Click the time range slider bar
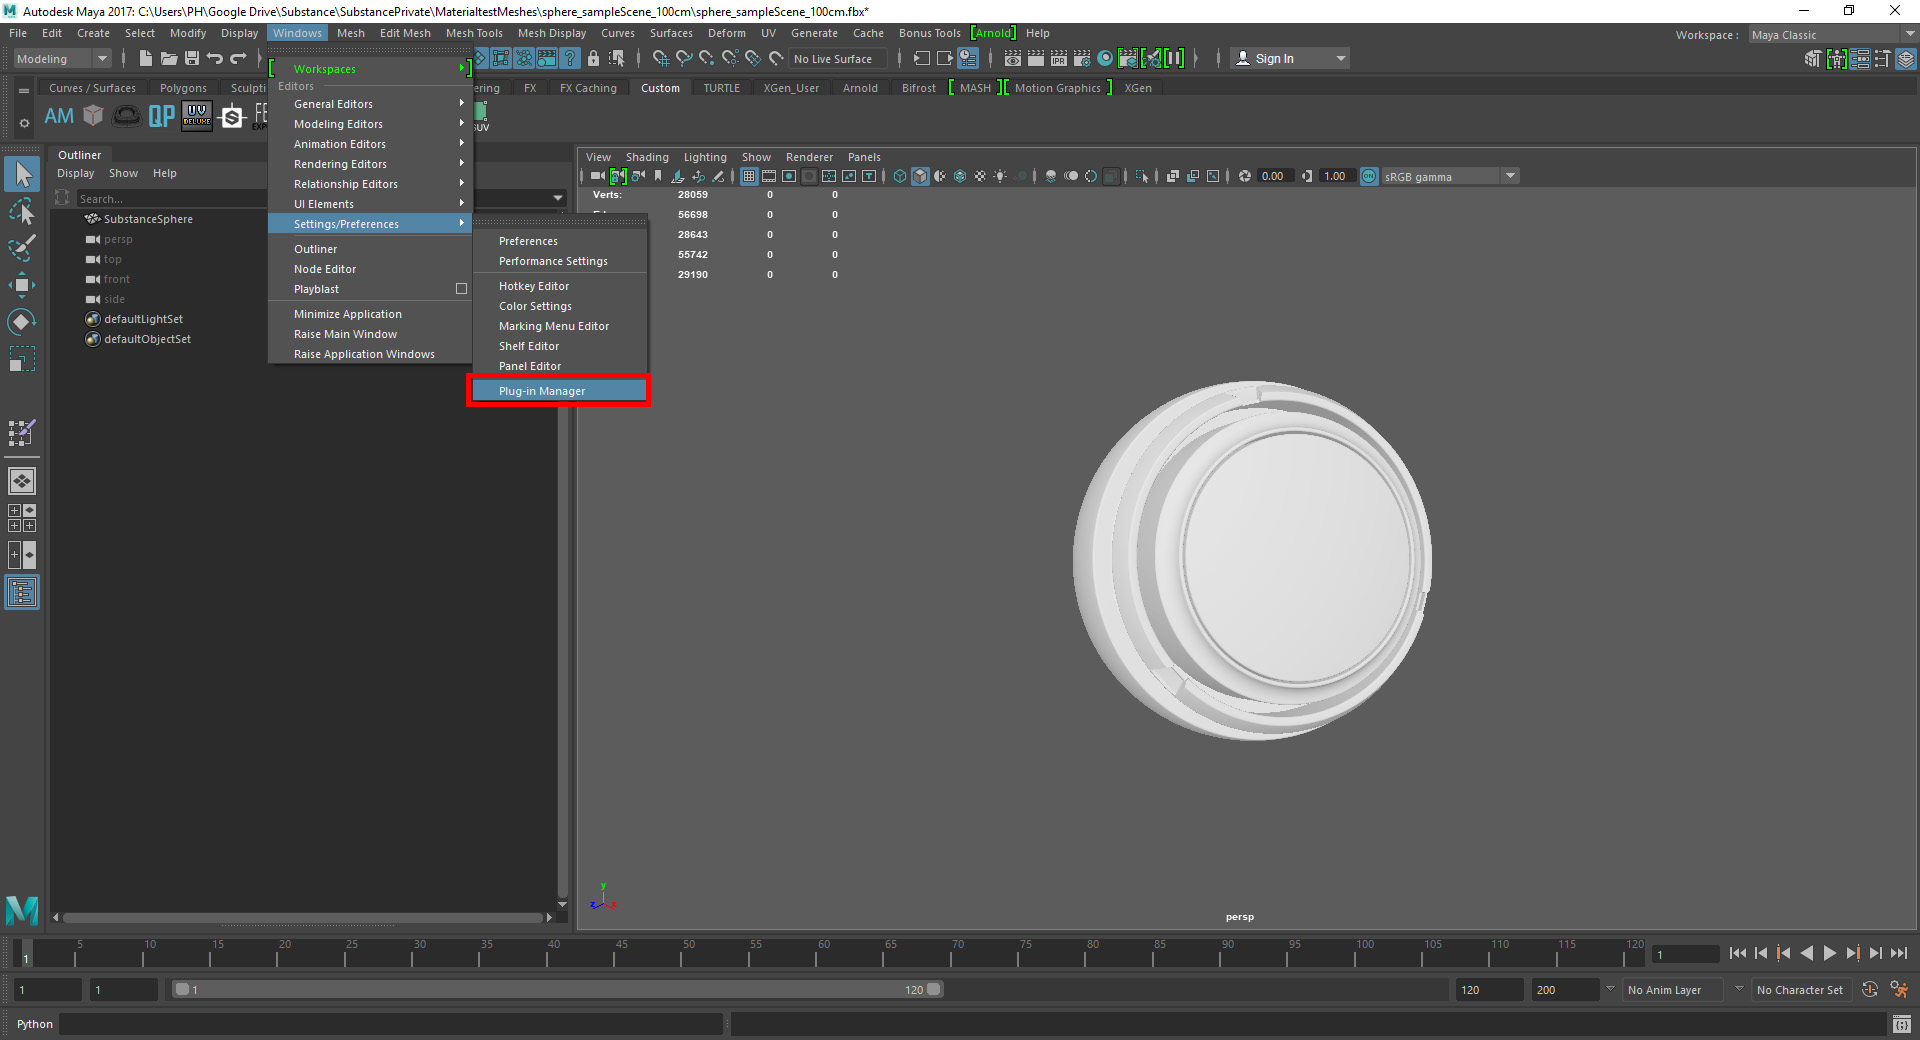 pos(556,990)
